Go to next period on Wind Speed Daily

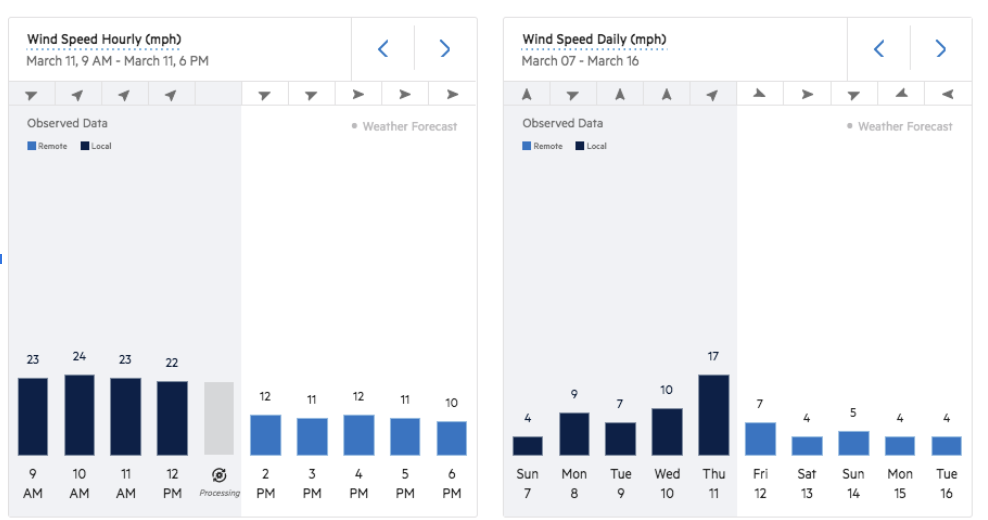coord(940,49)
